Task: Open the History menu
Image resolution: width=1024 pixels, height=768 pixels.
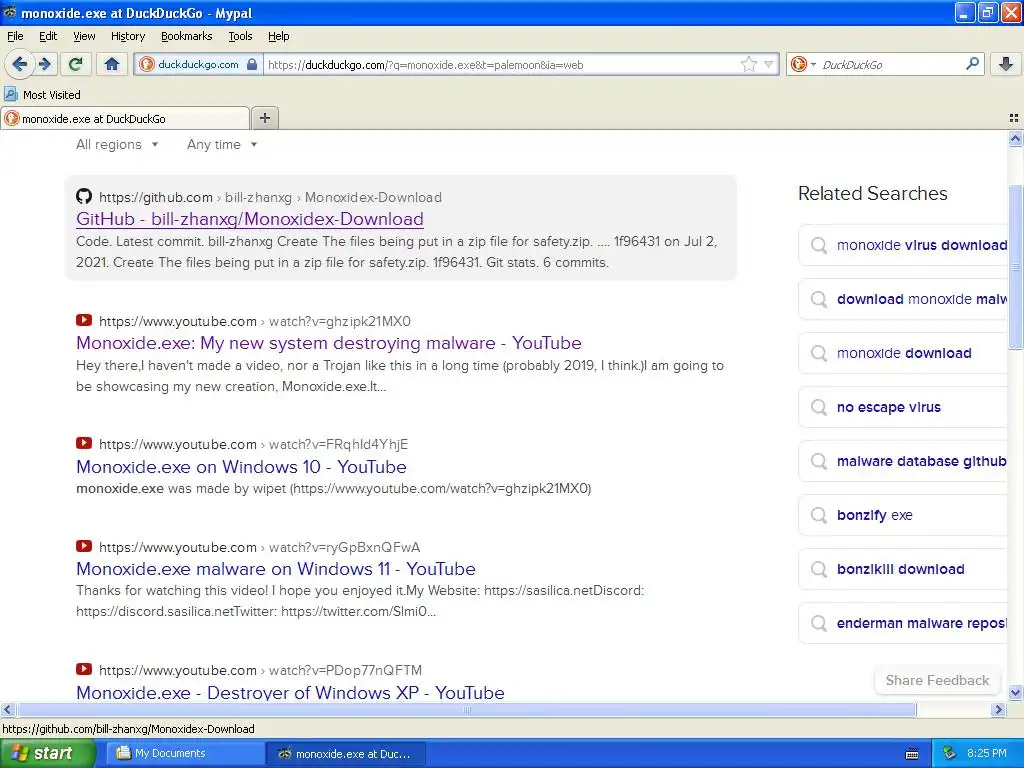Action: [x=127, y=37]
